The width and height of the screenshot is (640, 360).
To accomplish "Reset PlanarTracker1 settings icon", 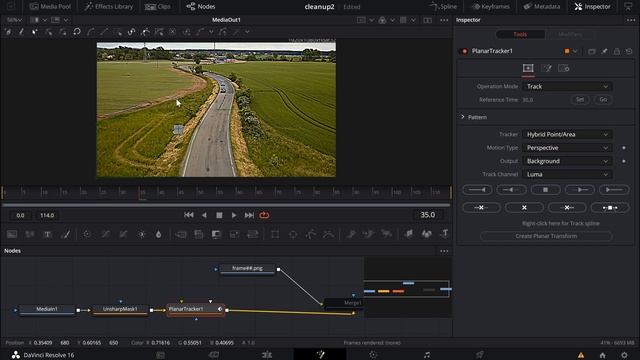I will [x=629, y=51].
